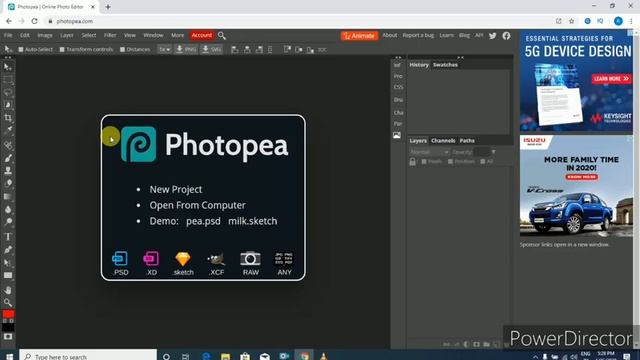Select the Rectangle Select tool

(x=8, y=80)
